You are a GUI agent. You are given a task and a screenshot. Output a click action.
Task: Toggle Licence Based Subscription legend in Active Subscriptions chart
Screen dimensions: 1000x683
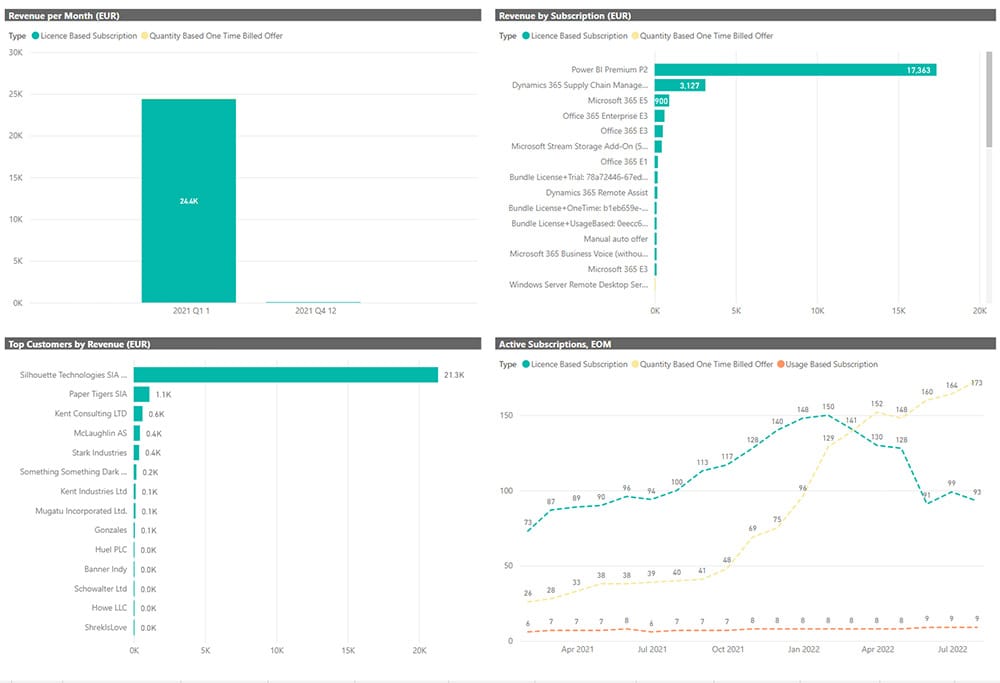pyautogui.click(x=578, y=364)
